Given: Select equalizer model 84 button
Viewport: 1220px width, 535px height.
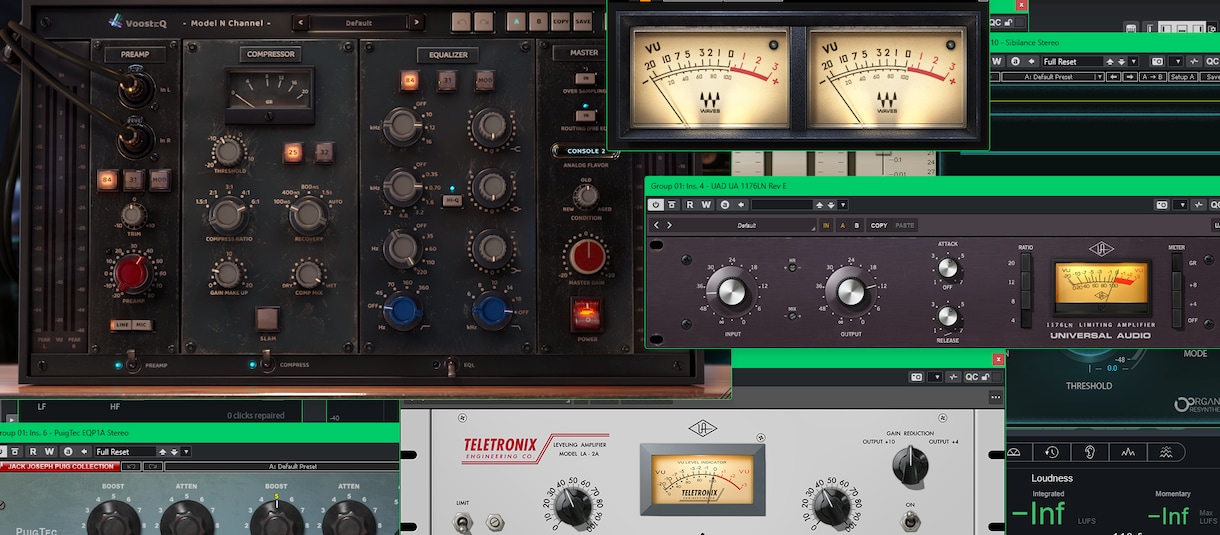Looking at the screenshot, I should pos(410,81).
